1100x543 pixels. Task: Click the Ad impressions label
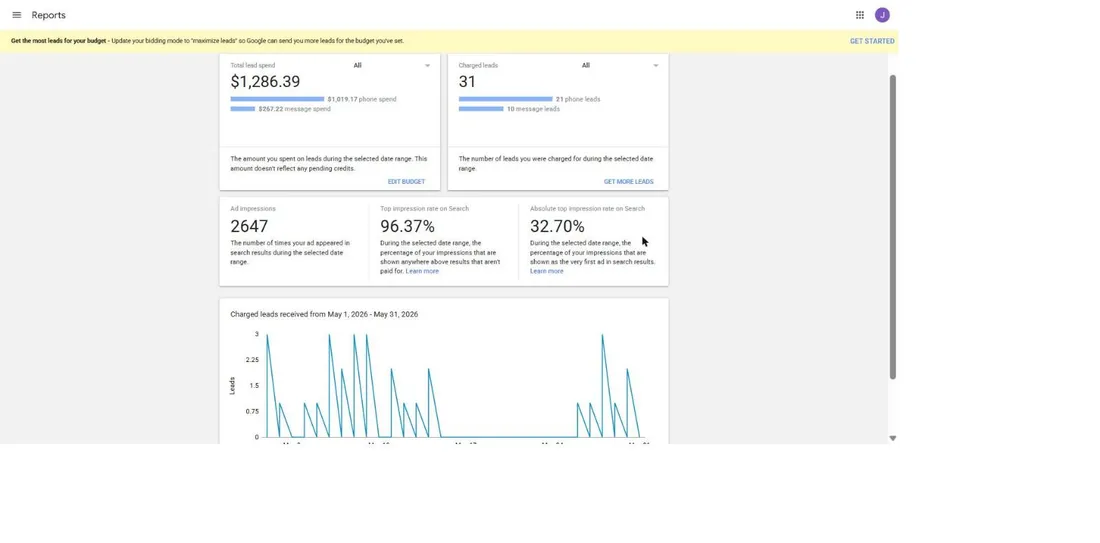(x=253, y=208)
